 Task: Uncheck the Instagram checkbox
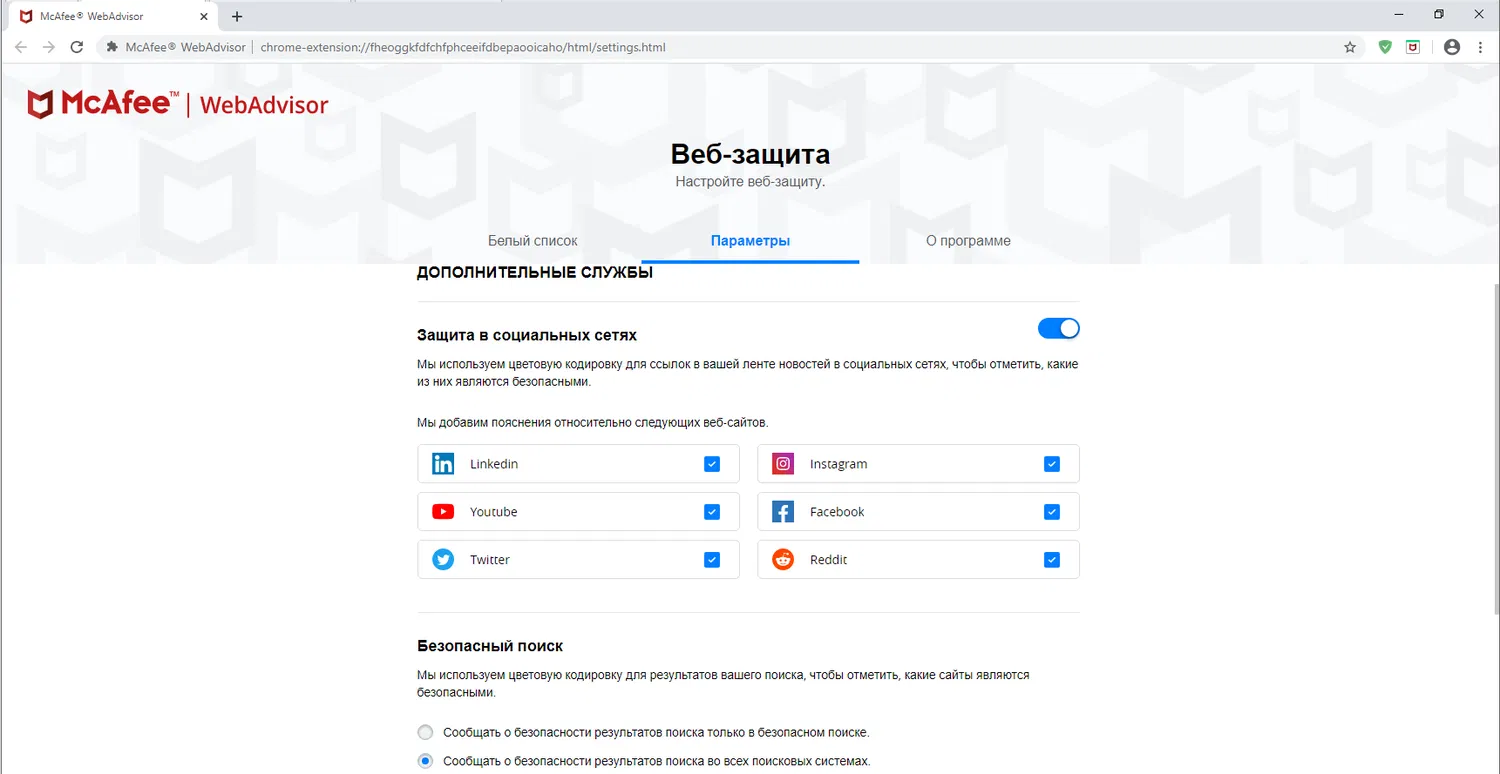tap(1052, 464)
